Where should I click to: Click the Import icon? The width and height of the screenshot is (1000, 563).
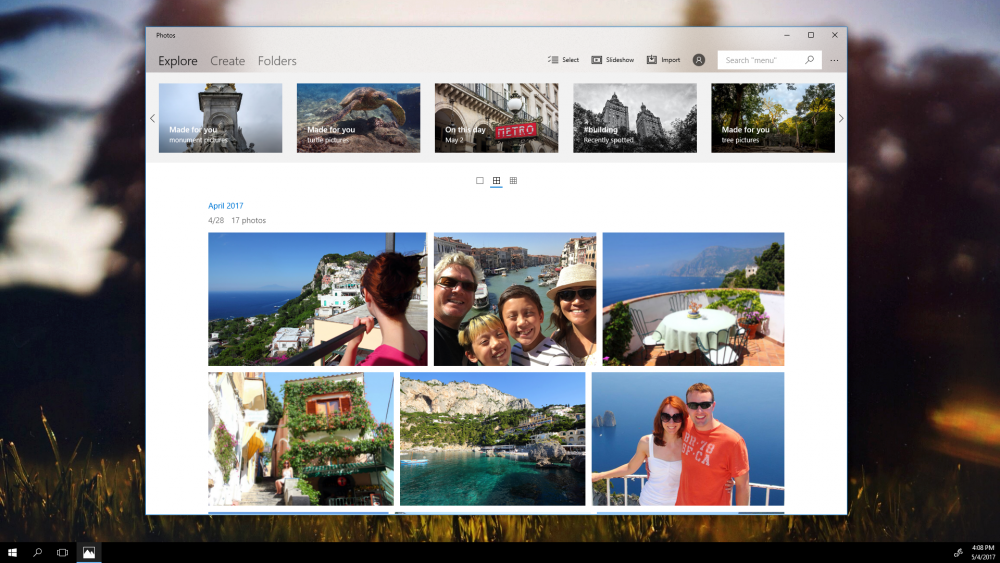(652, 60)
